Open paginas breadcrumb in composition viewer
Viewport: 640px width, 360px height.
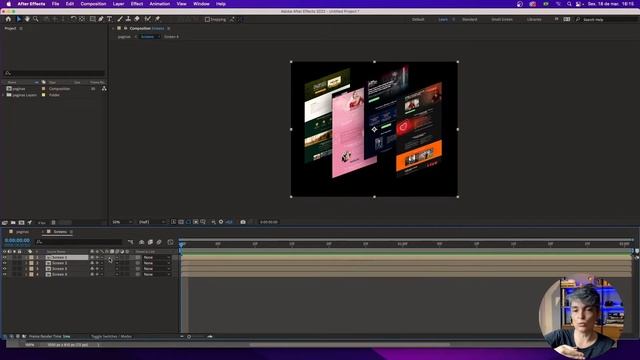pos(124,37)
